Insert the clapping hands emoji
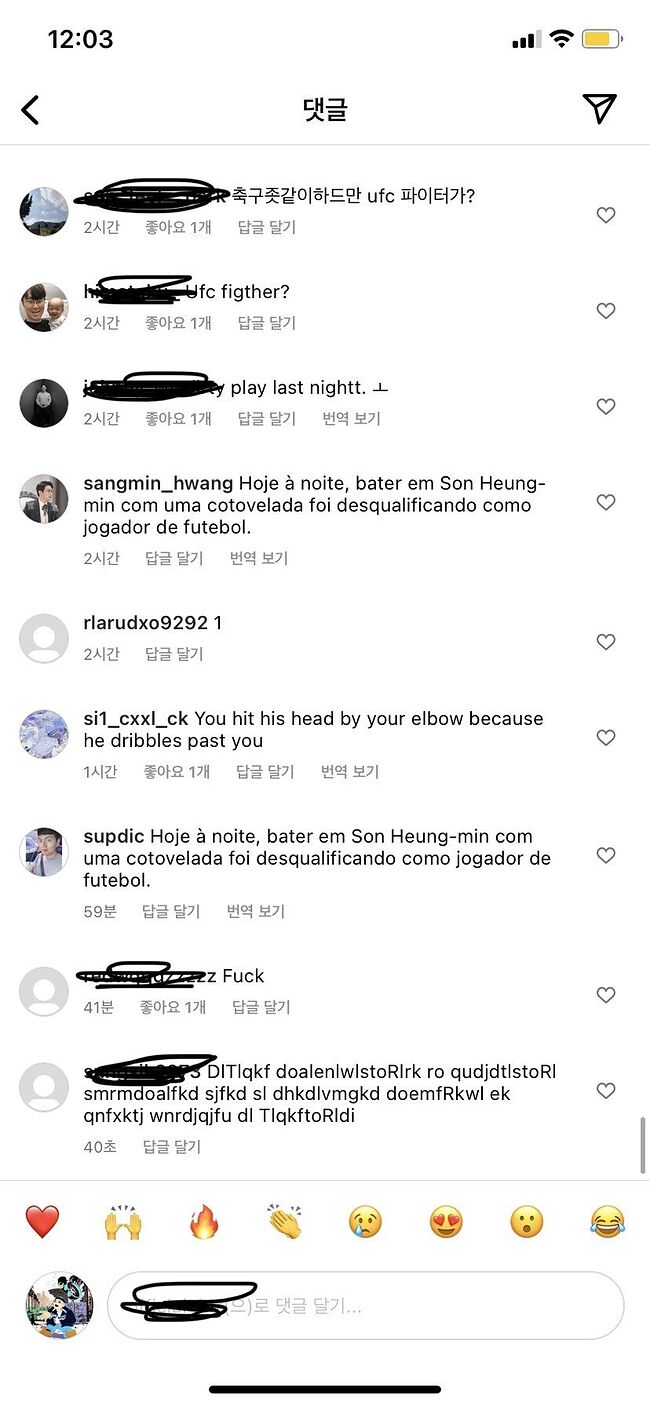The height and width of the screenshot is (1406, 650). click(x=285, y=1221)
